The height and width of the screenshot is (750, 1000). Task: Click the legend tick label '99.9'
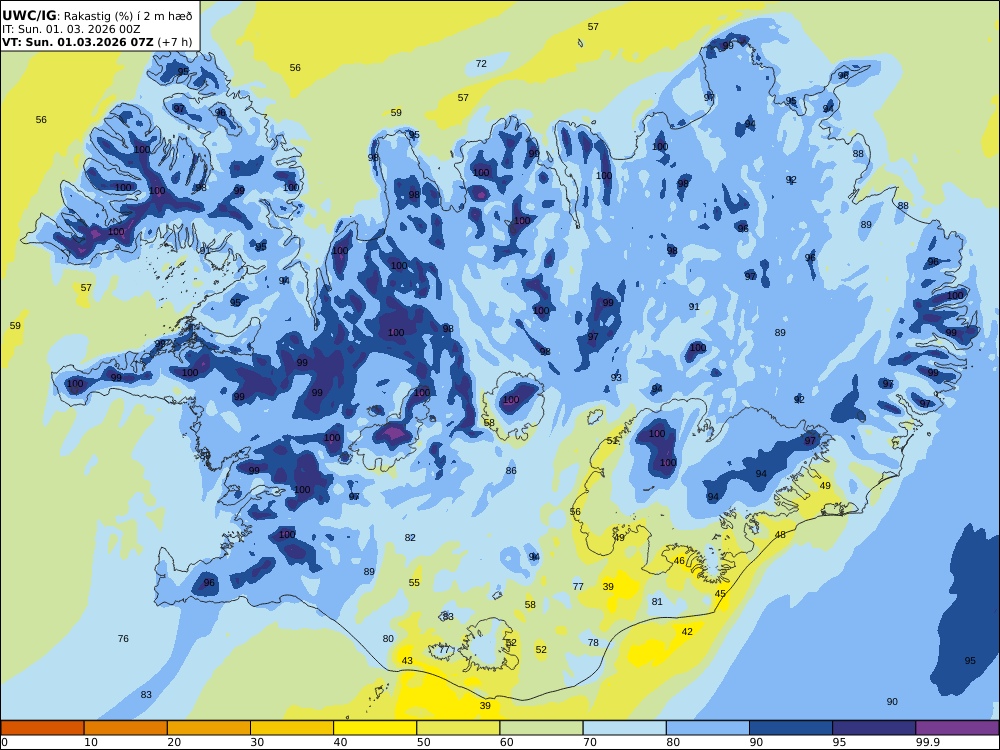click(x=927, y=742)
